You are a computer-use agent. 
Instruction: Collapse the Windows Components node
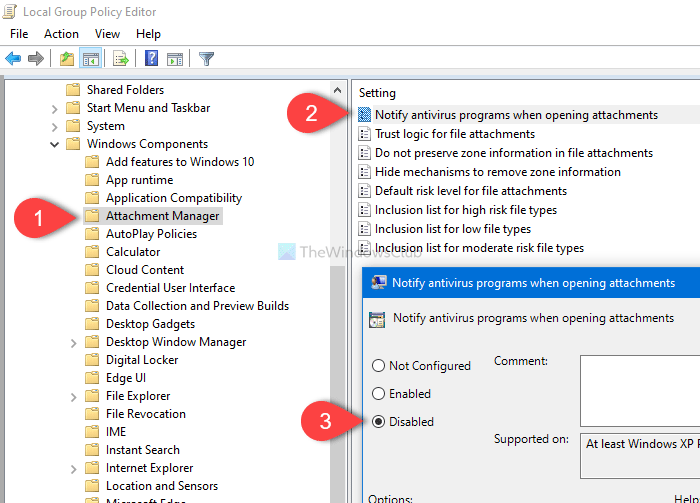pos(54,144)
